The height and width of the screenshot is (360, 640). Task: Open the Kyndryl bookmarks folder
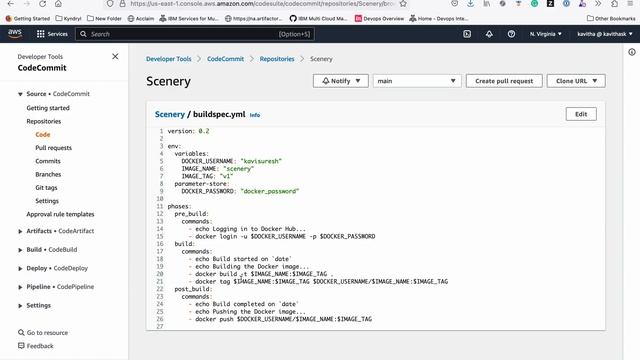point(69,18)
